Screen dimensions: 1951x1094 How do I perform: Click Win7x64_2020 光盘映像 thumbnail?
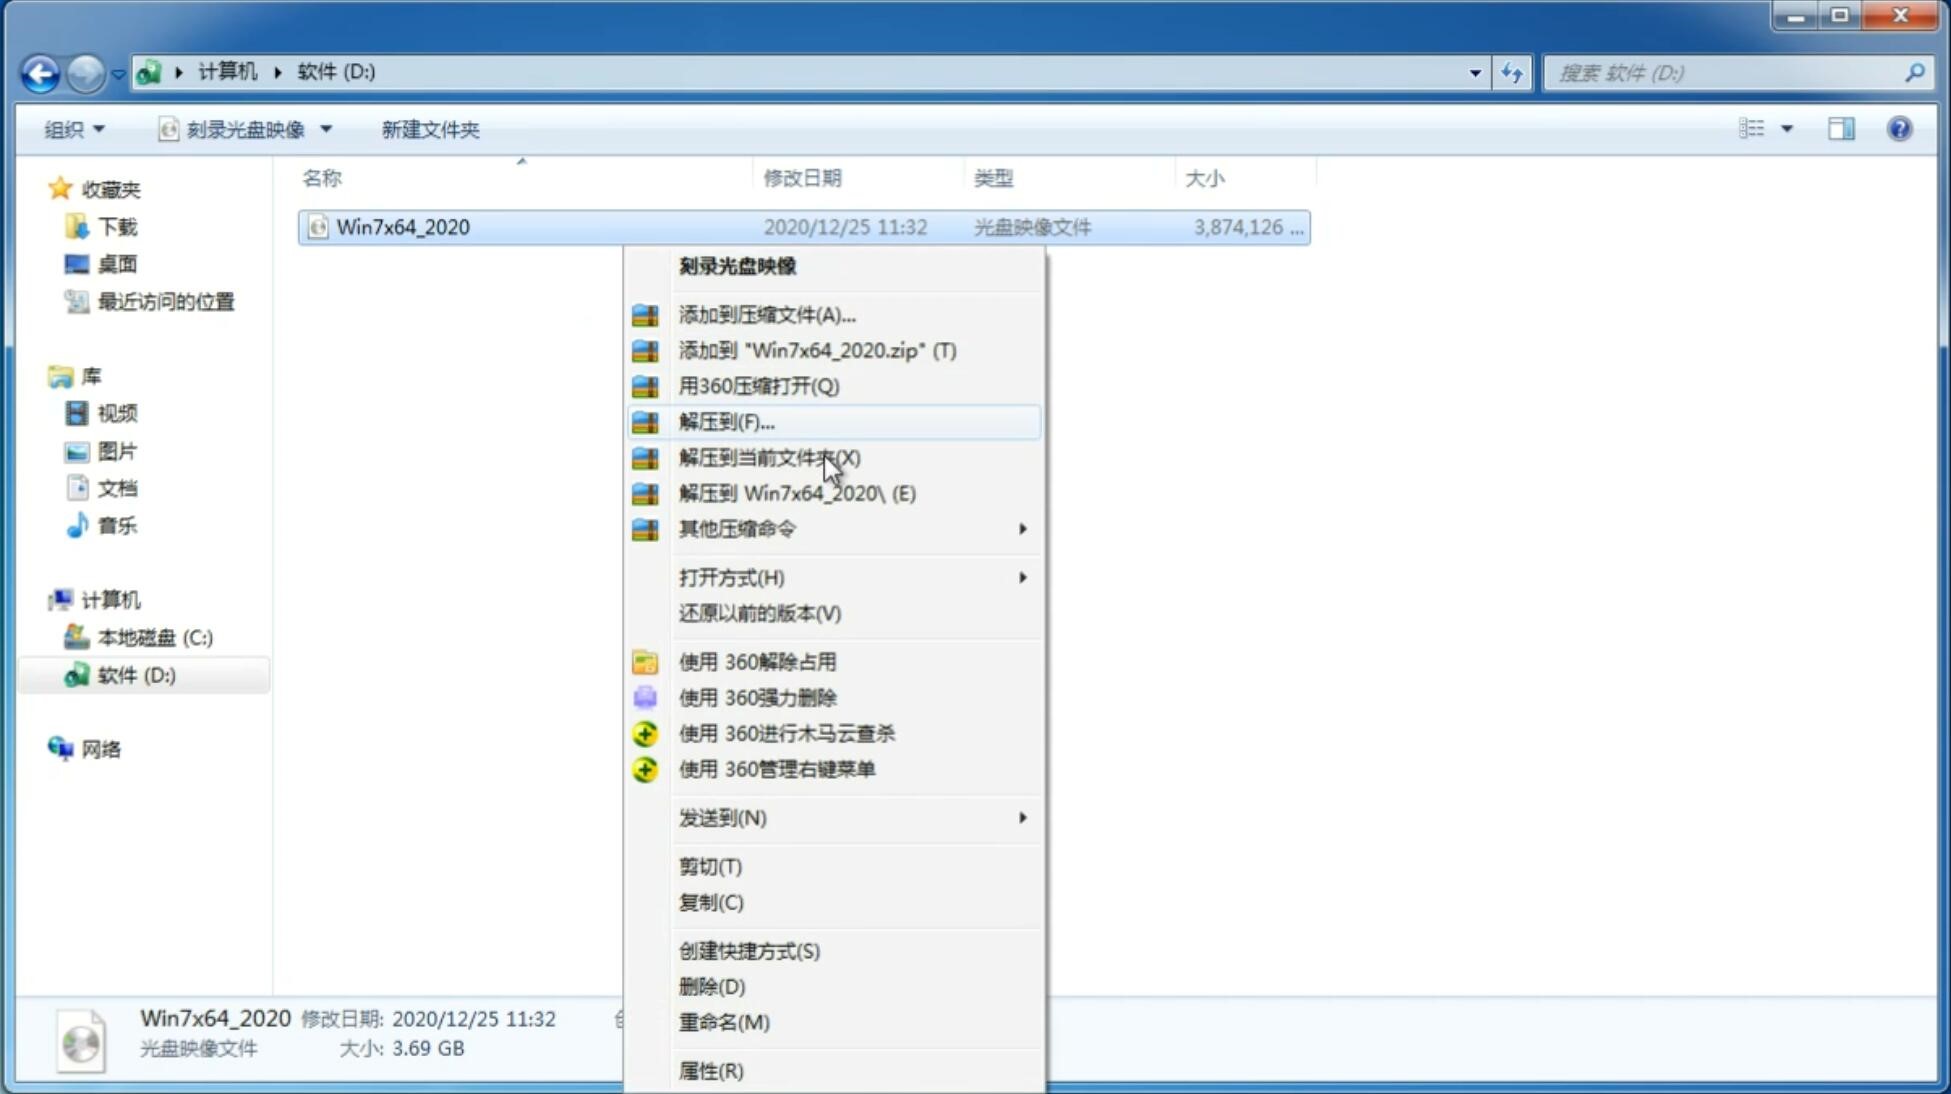[83, 1039]
